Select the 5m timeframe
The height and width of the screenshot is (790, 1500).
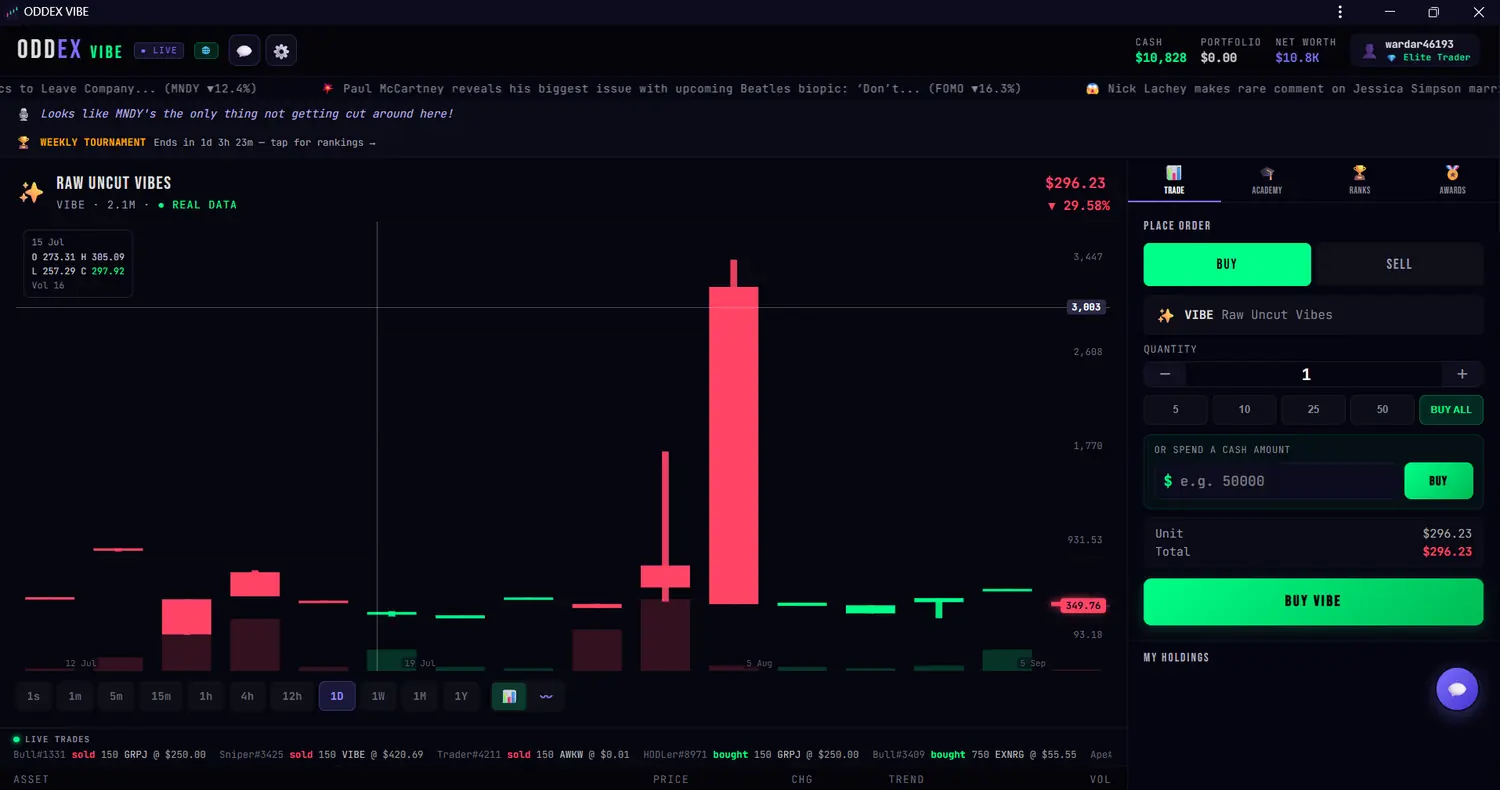[x=116, y=696]
